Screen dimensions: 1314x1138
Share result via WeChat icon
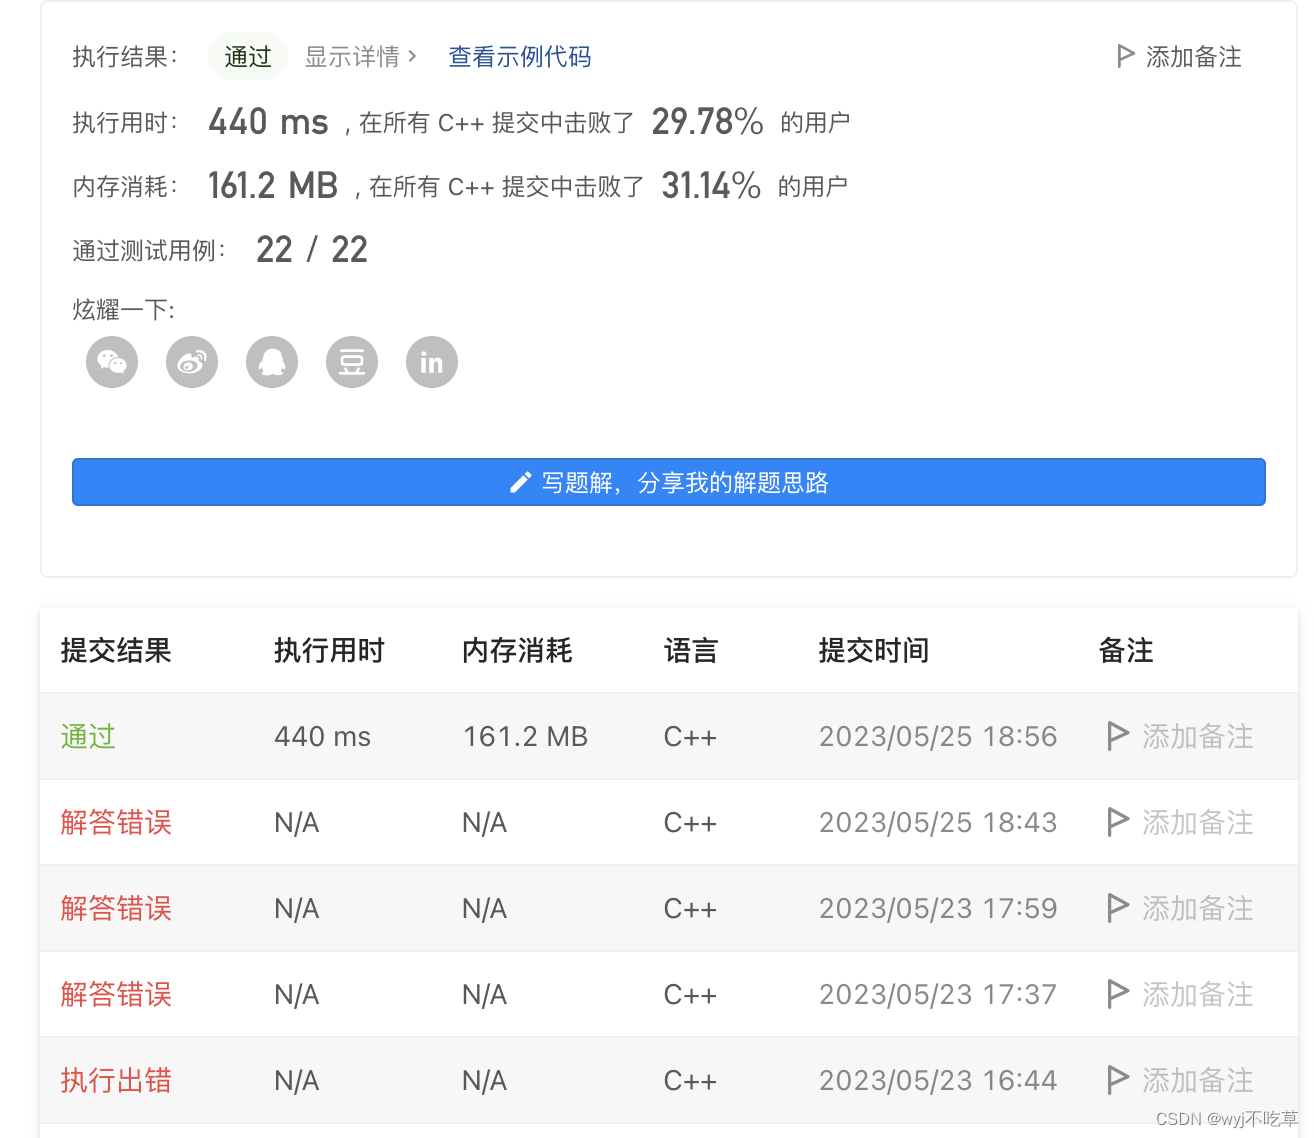[x=112, y=362]
